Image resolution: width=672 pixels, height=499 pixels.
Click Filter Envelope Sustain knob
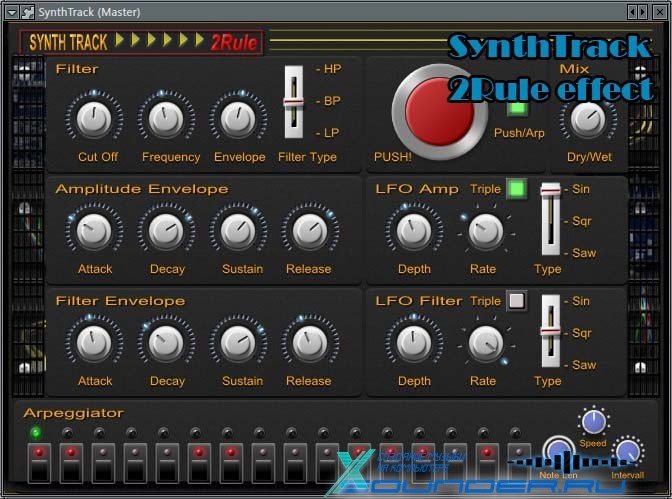(238, 343)
